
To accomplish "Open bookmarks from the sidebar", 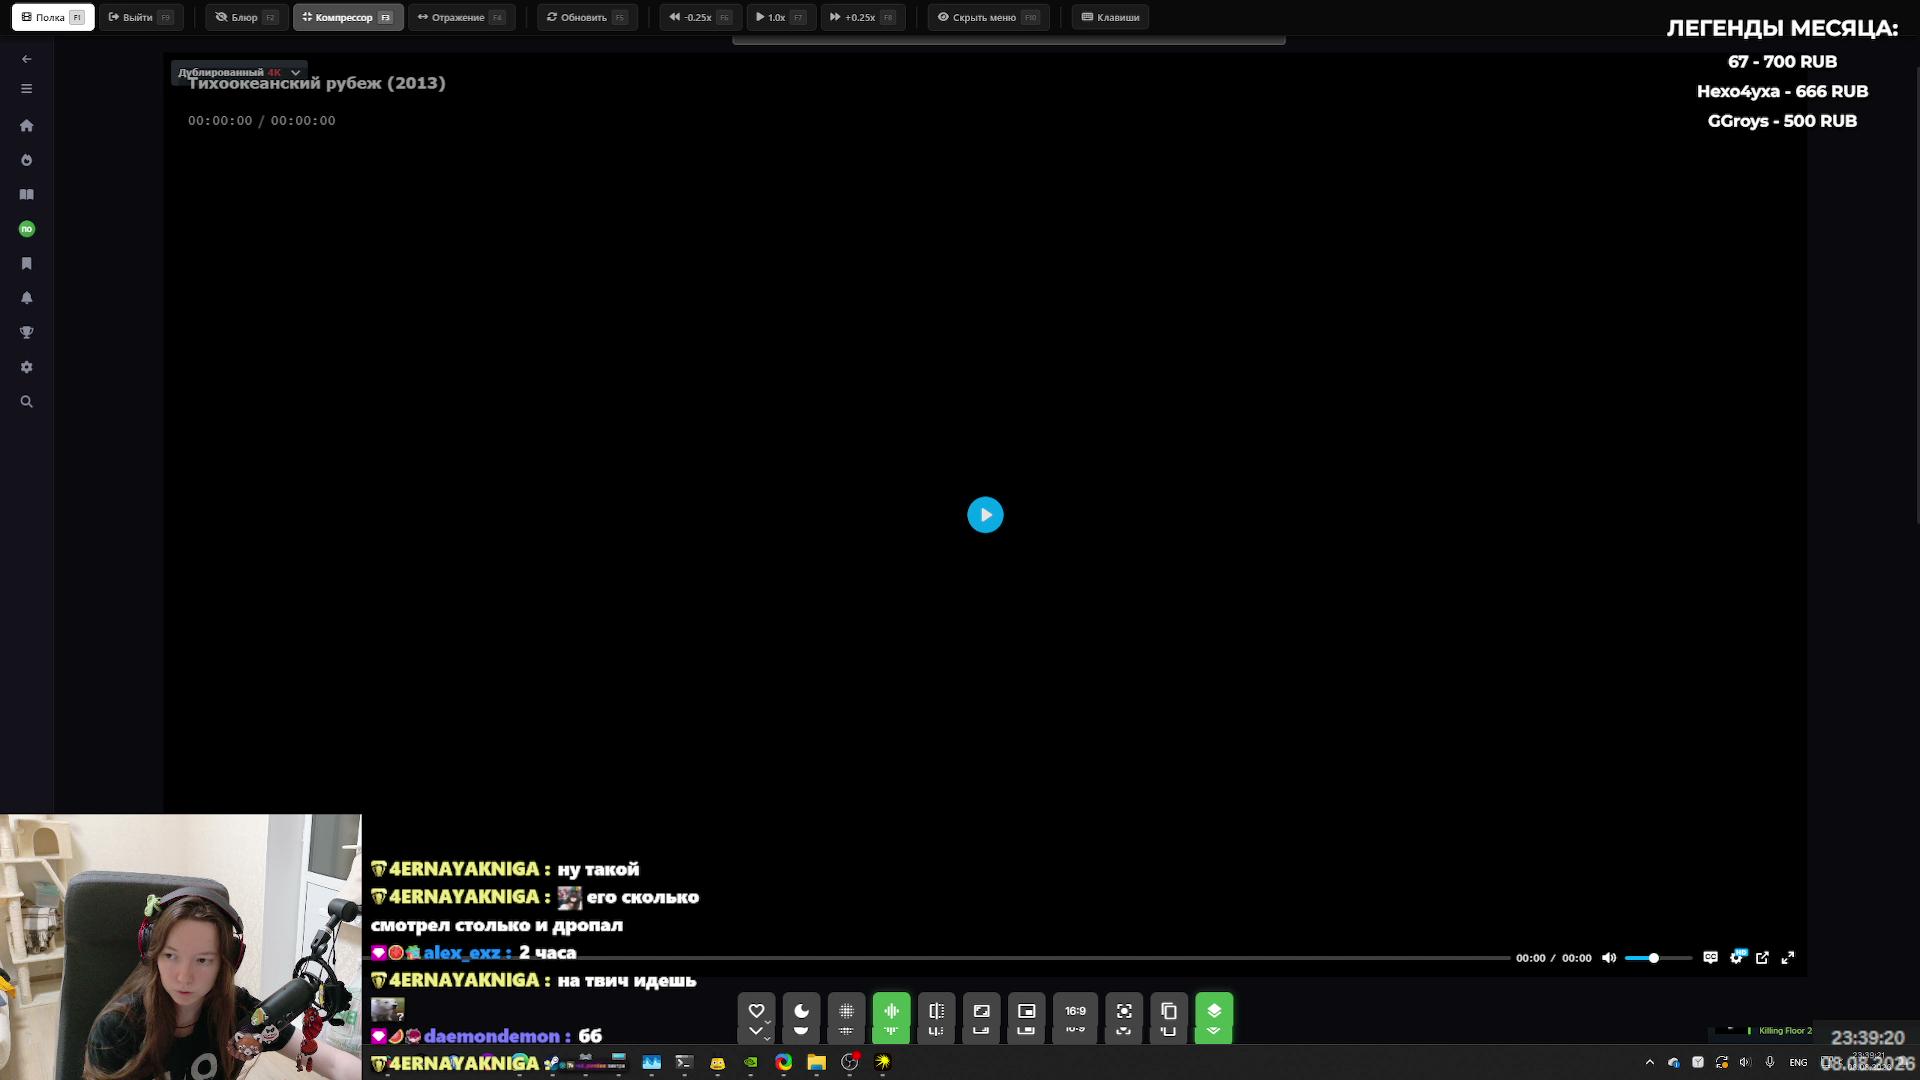I will click(x=27, y=264).
